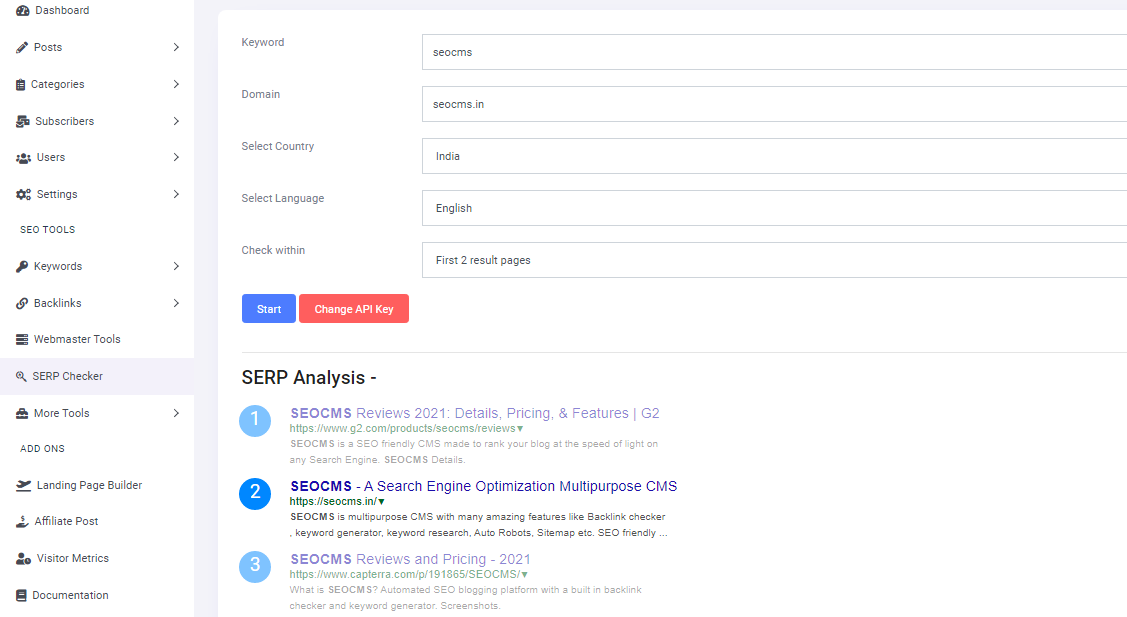Screen dimensions: 1127x617
Task: Click the capterra.com SEOCMS URL
Action: [405, 575]
